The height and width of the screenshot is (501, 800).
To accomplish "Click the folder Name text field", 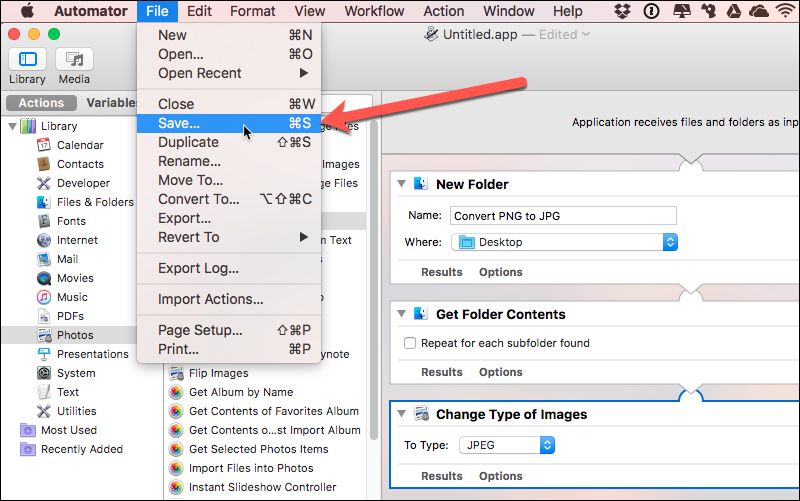I will 562,215.
